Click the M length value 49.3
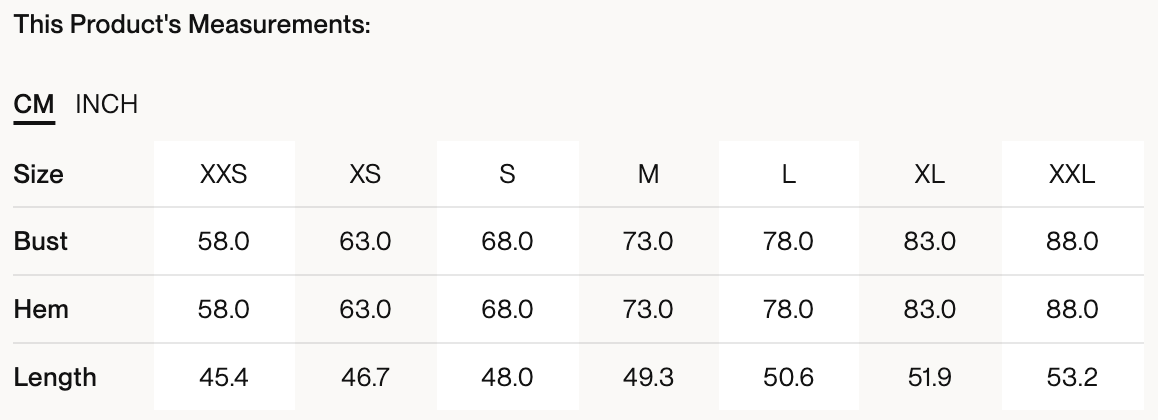1158x420 pixels. click(x=648, y=377)
